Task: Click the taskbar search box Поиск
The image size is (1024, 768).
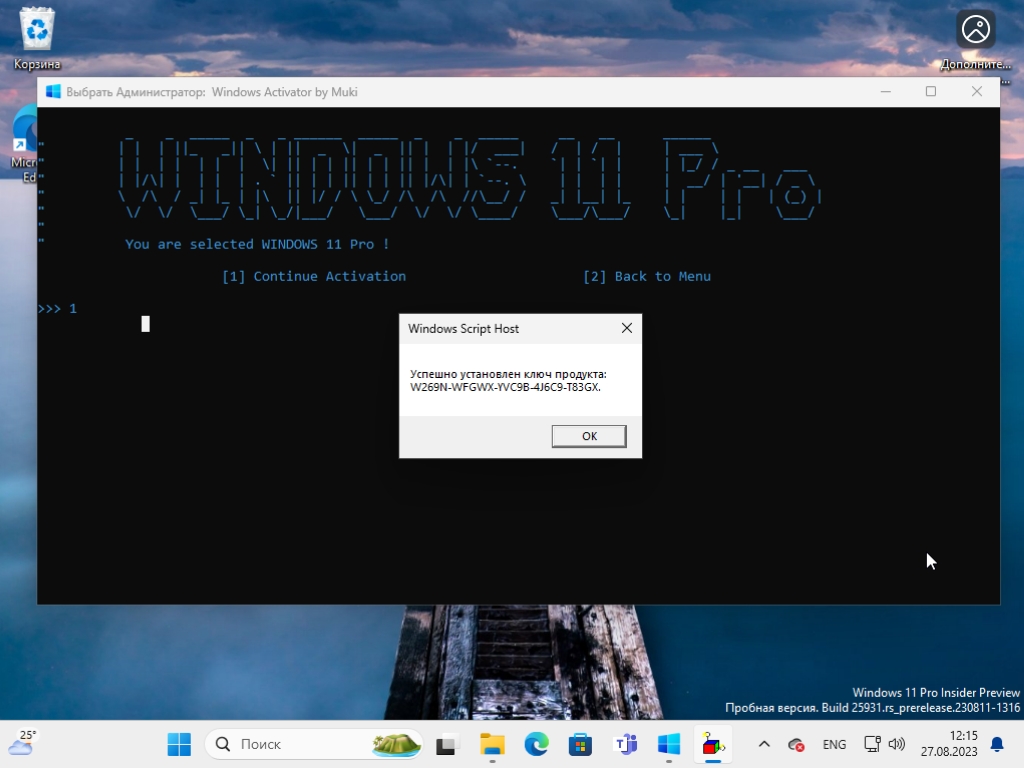Action: [x=313, y=744]
